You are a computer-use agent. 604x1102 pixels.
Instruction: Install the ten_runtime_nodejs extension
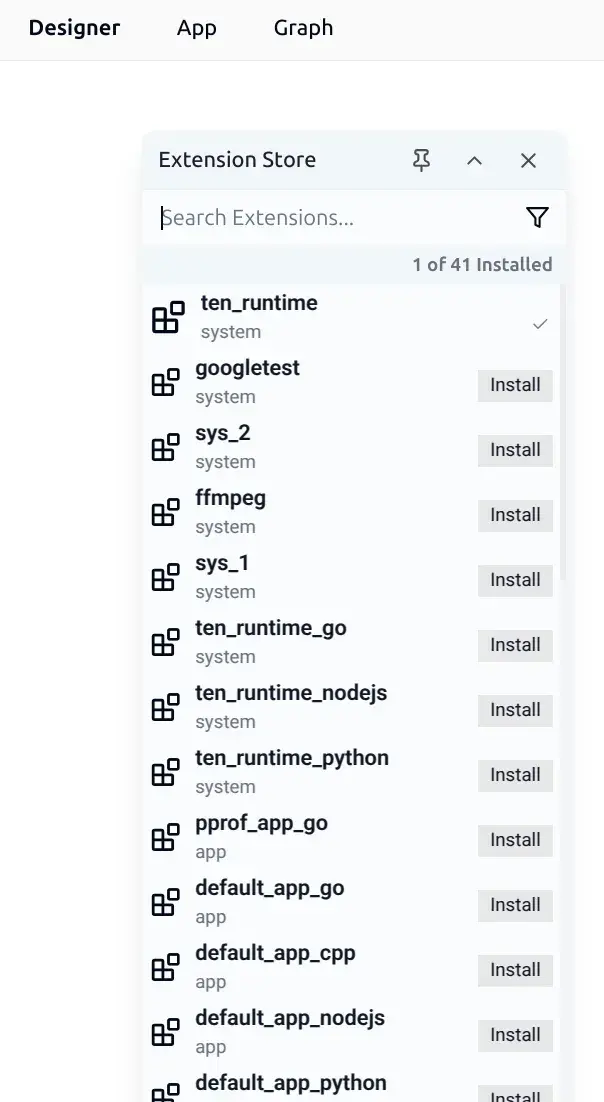(x=515, y=710)
